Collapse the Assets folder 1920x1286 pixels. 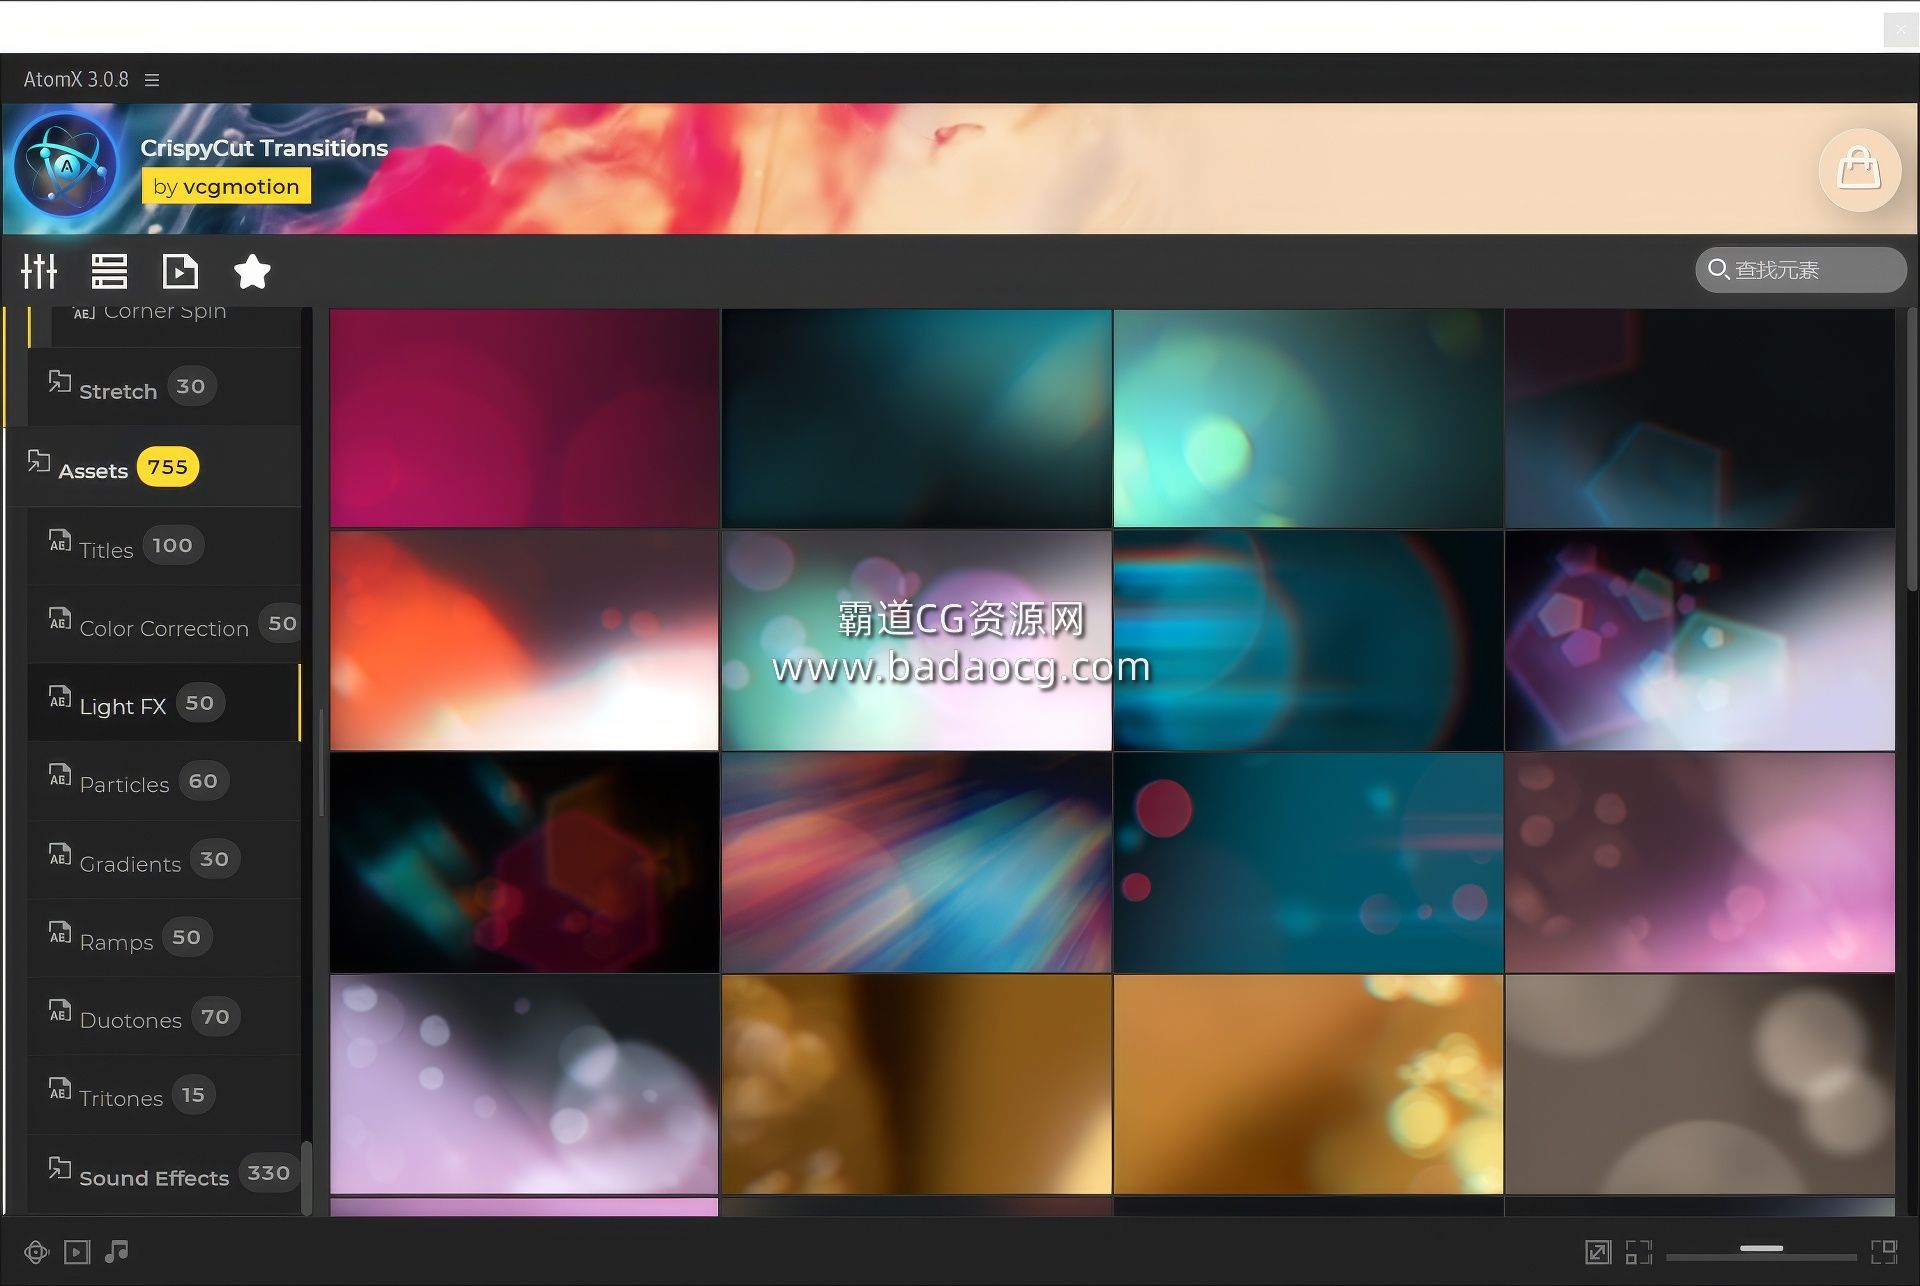point(153,467)
